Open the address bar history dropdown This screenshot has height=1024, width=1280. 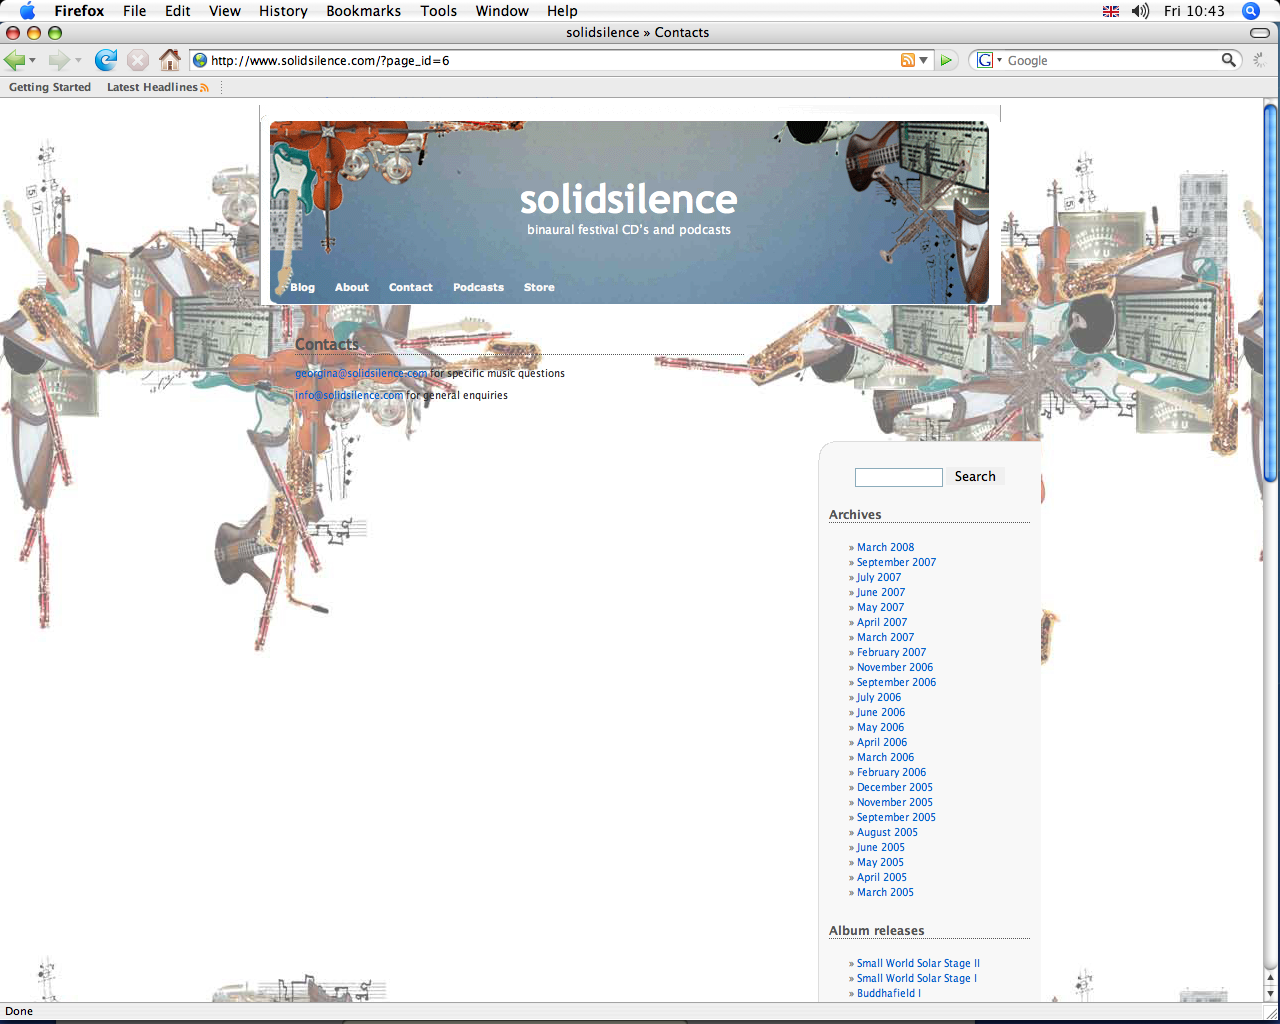click(x=924, y=60)
